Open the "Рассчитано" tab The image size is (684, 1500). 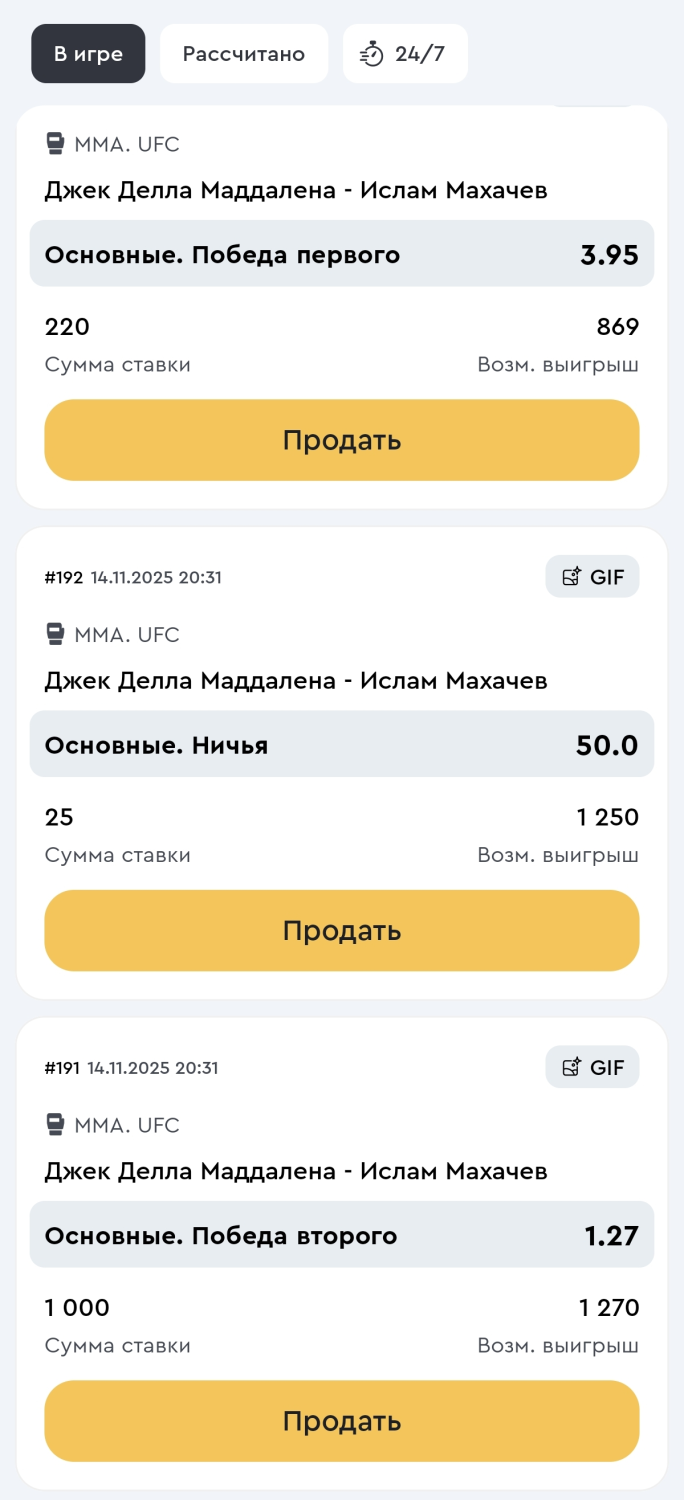[243, 54]
